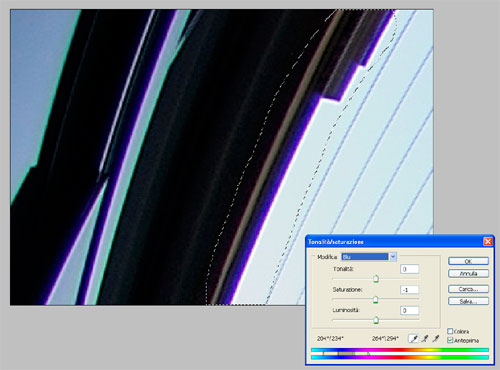The image size is (500, 370).
Task: Select the subtract-from-sample eyedropper
Action: (x=436, y=339)
